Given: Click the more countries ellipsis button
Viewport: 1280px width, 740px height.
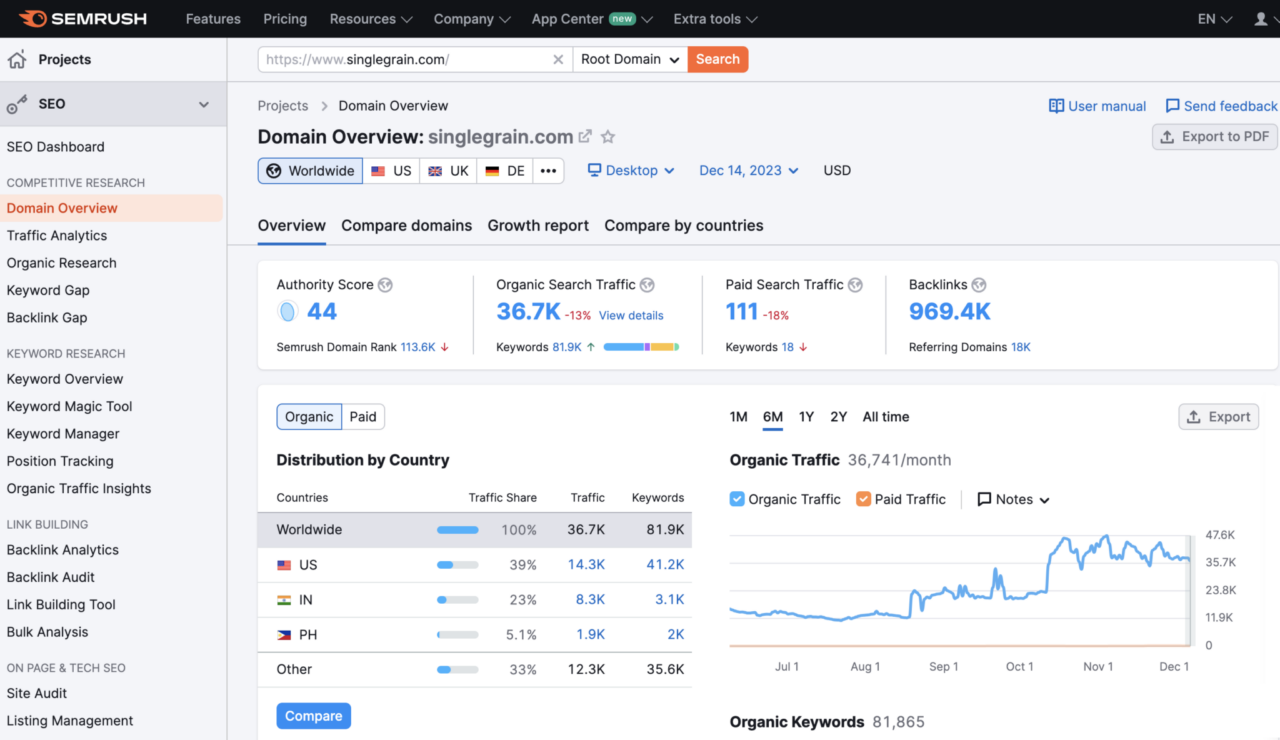Looking at the screenshot, I should click(548, 171).
